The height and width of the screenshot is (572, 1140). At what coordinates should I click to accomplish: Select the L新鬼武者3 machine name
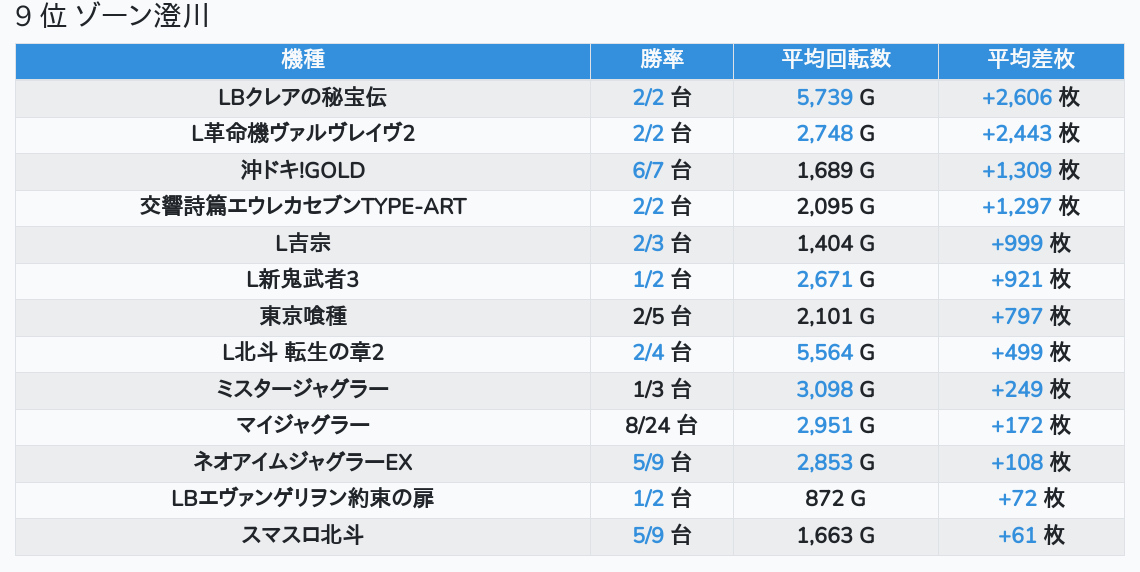[x=302, y=280]
